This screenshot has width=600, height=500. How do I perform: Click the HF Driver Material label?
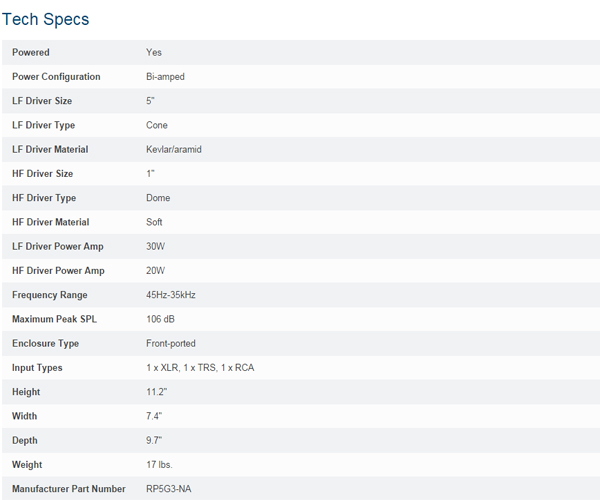pyautogui.click(x=51, y=222)
